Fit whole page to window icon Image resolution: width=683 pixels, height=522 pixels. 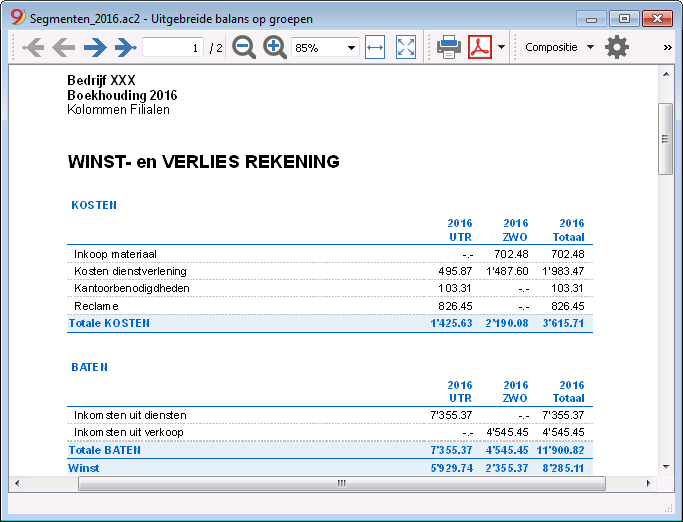click(x=406, y=47)
